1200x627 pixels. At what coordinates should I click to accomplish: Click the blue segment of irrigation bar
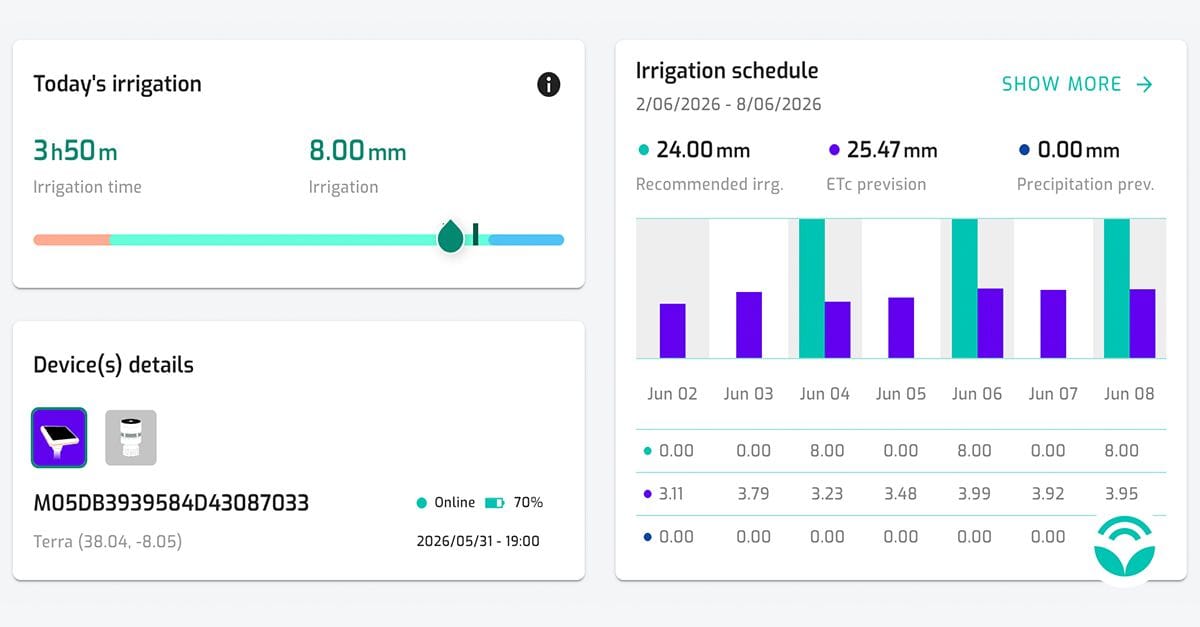click(x=526, y=240)
